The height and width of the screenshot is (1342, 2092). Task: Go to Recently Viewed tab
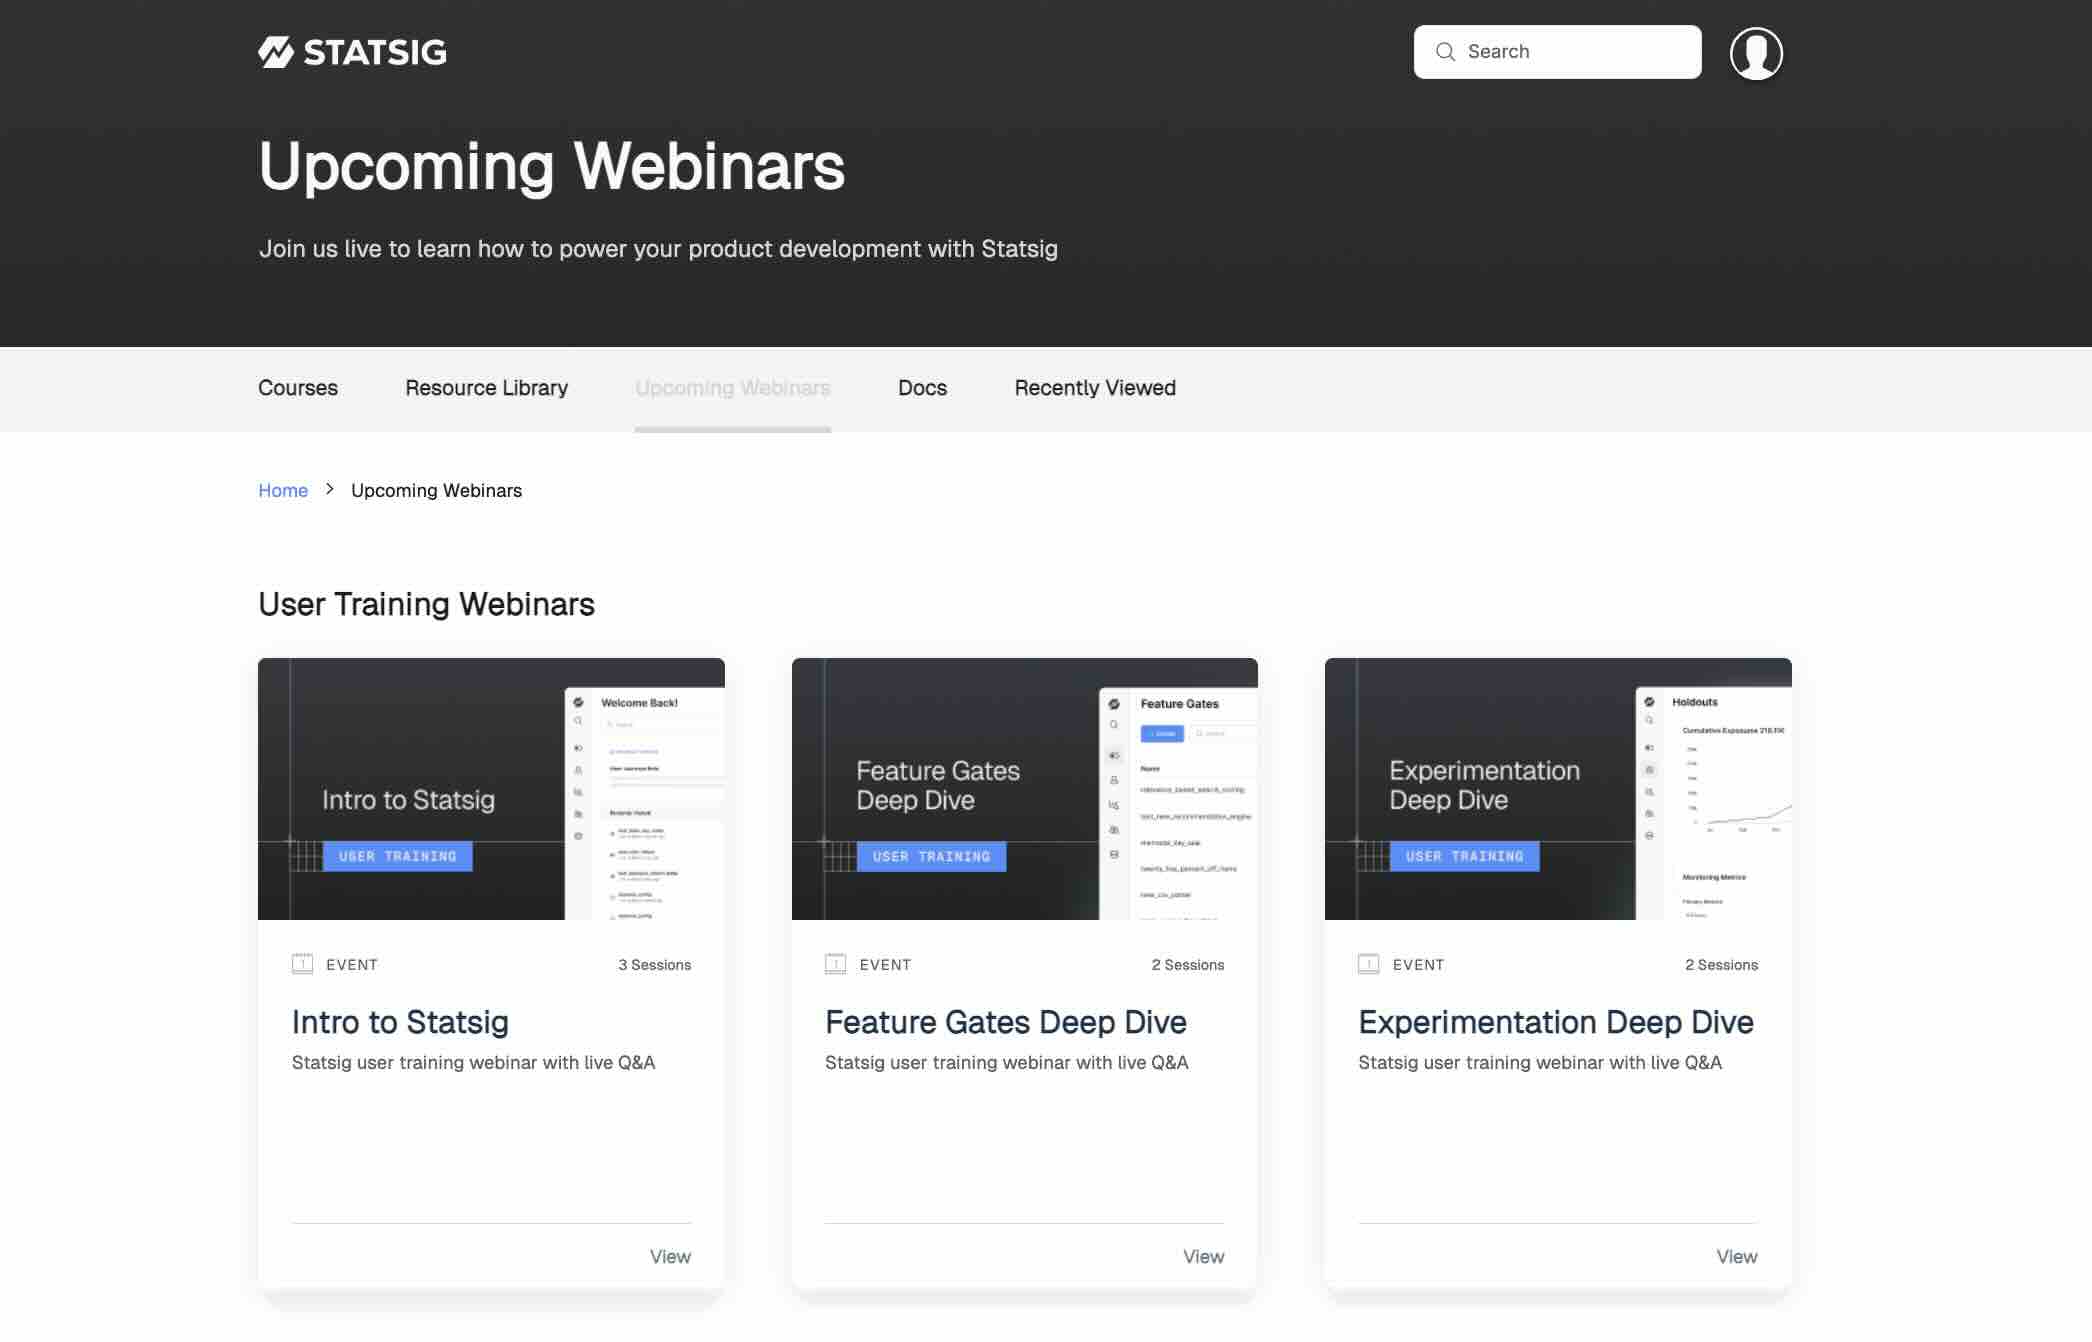[x=1095, y=388]
